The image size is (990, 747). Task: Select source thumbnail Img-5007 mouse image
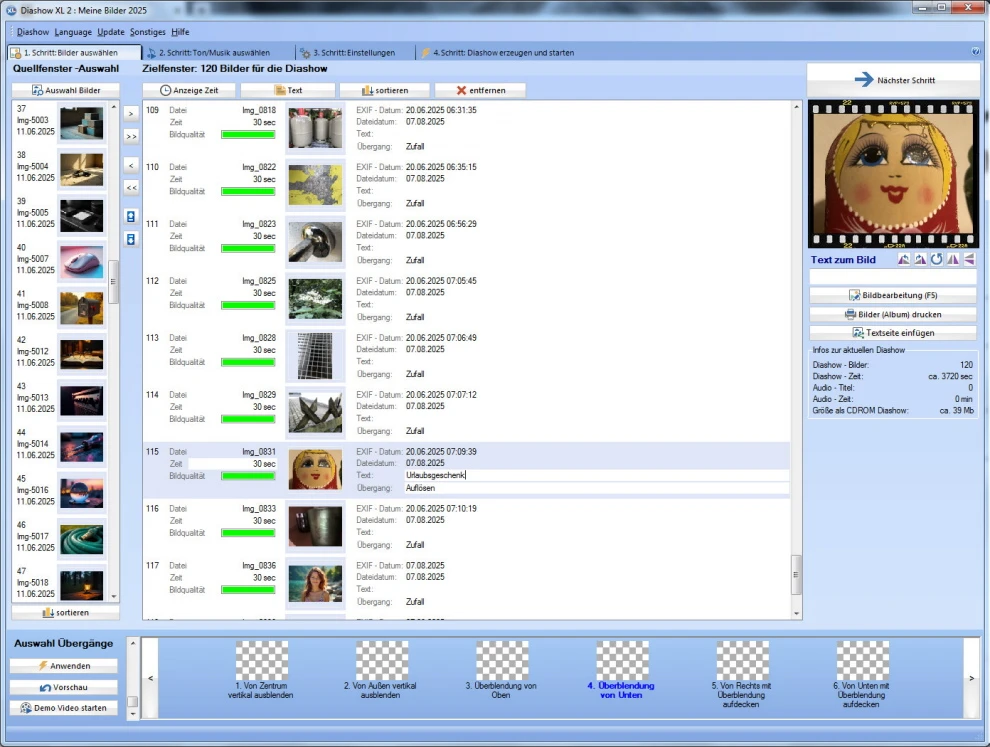click(81, 261)
